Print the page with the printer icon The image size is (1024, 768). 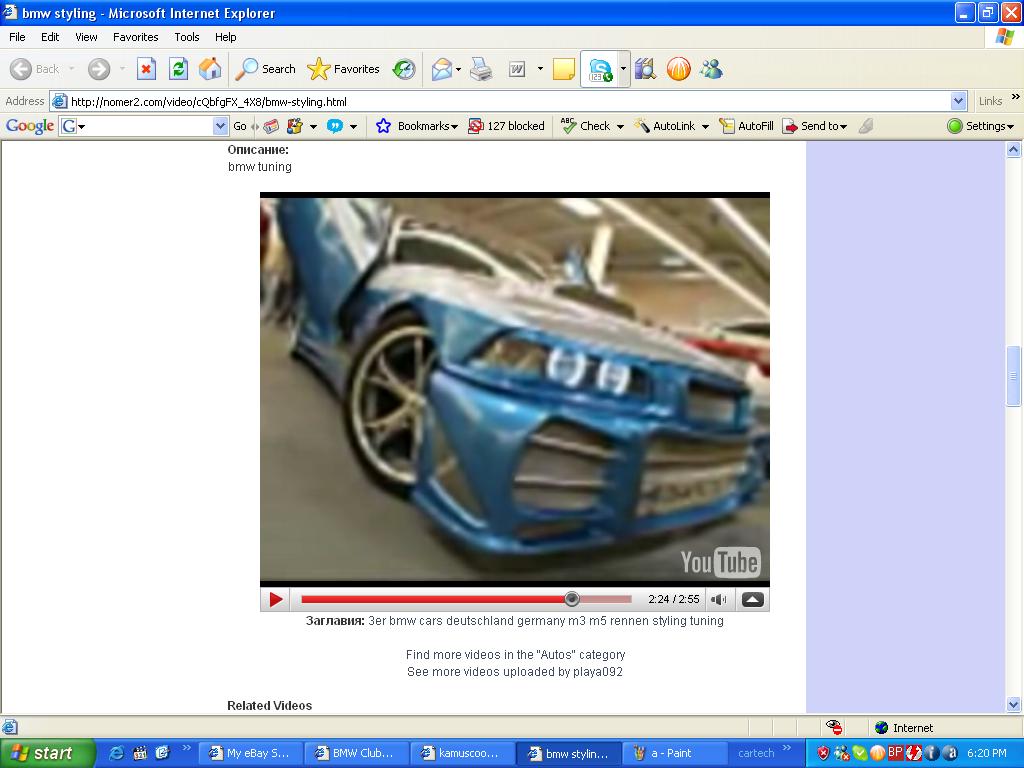click(481, 69)
